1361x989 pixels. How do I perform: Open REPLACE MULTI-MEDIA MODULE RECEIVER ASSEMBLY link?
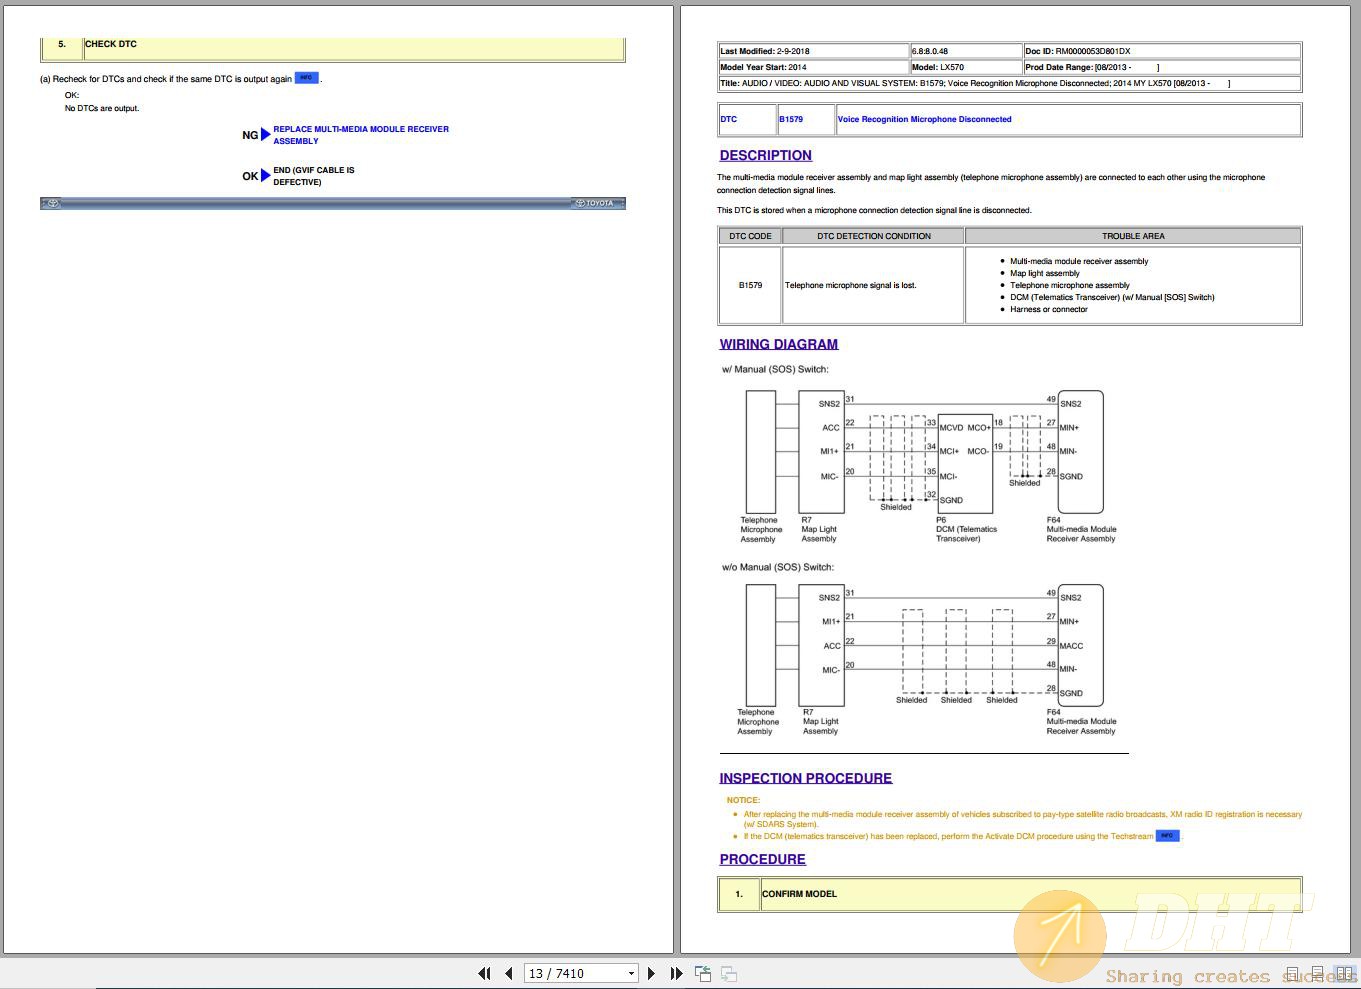tap(361, 135)
